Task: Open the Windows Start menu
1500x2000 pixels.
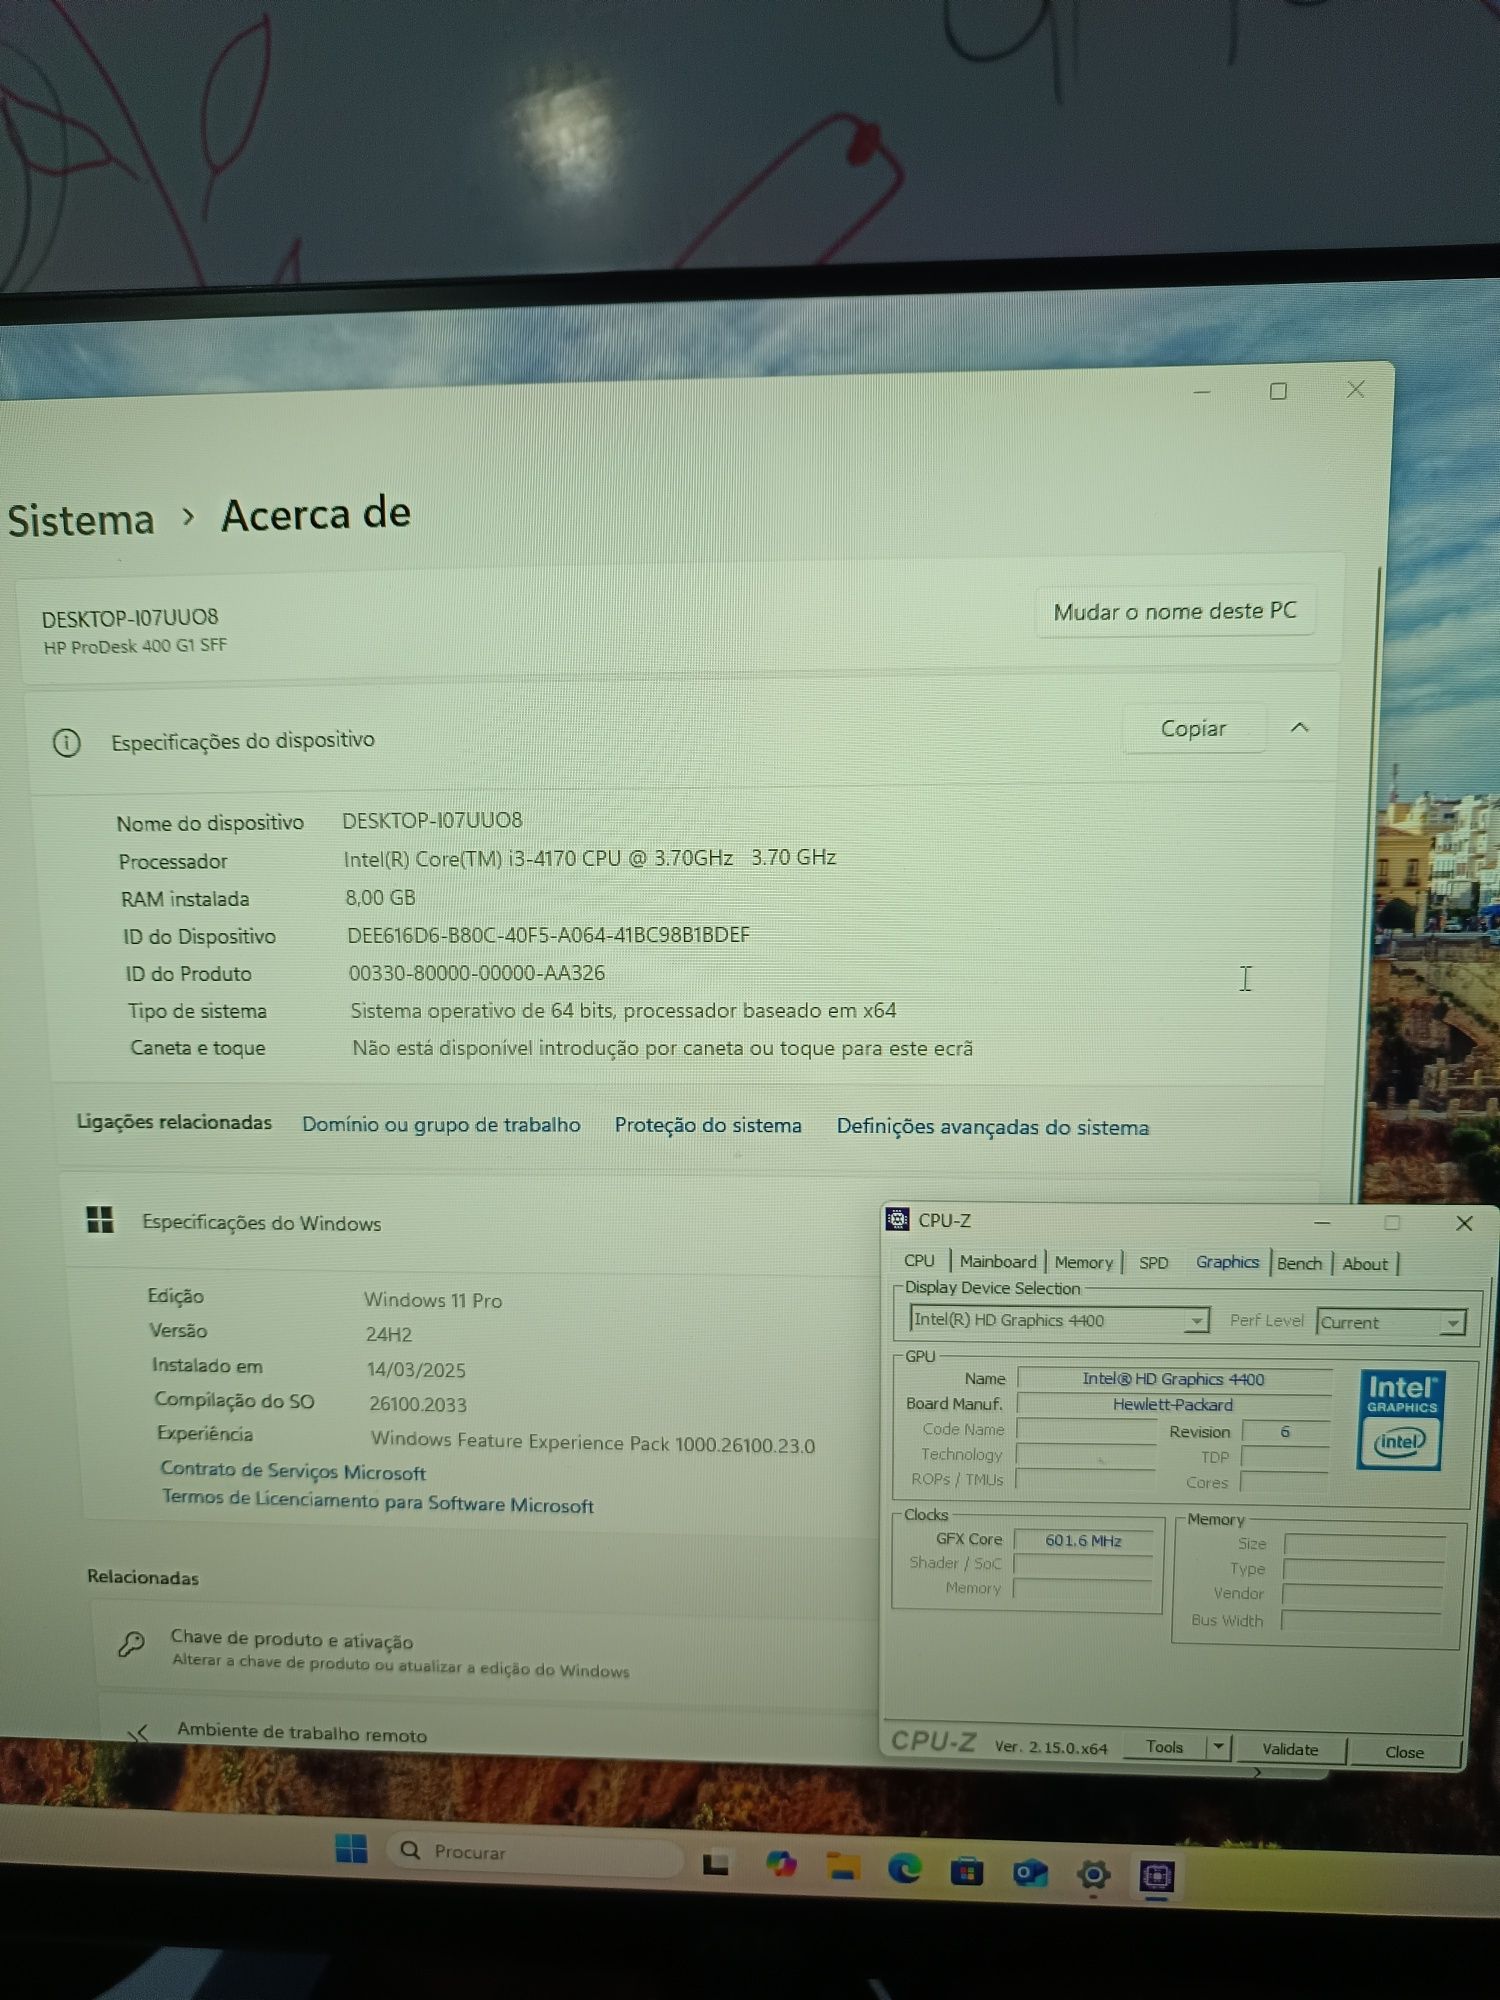Action: (351, 1849)
